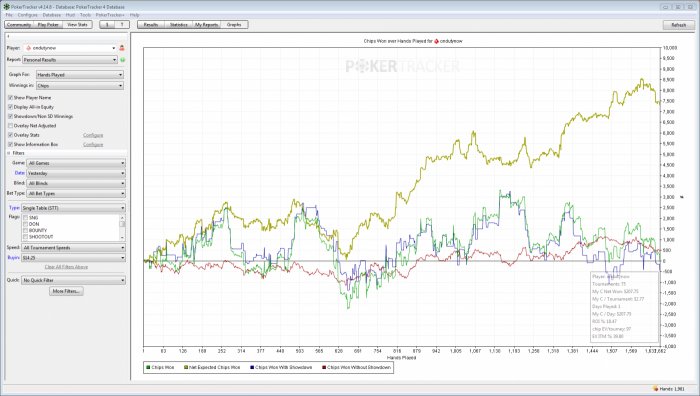Screen dimensions: 700x396
Task: Open the Hud menu
Action: tap(71, 15)
